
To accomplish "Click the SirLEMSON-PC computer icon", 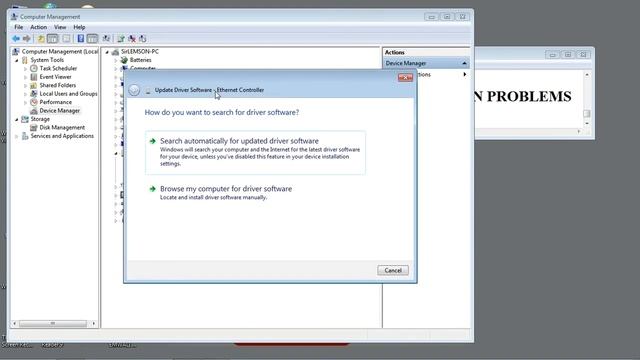I will 115,52.
